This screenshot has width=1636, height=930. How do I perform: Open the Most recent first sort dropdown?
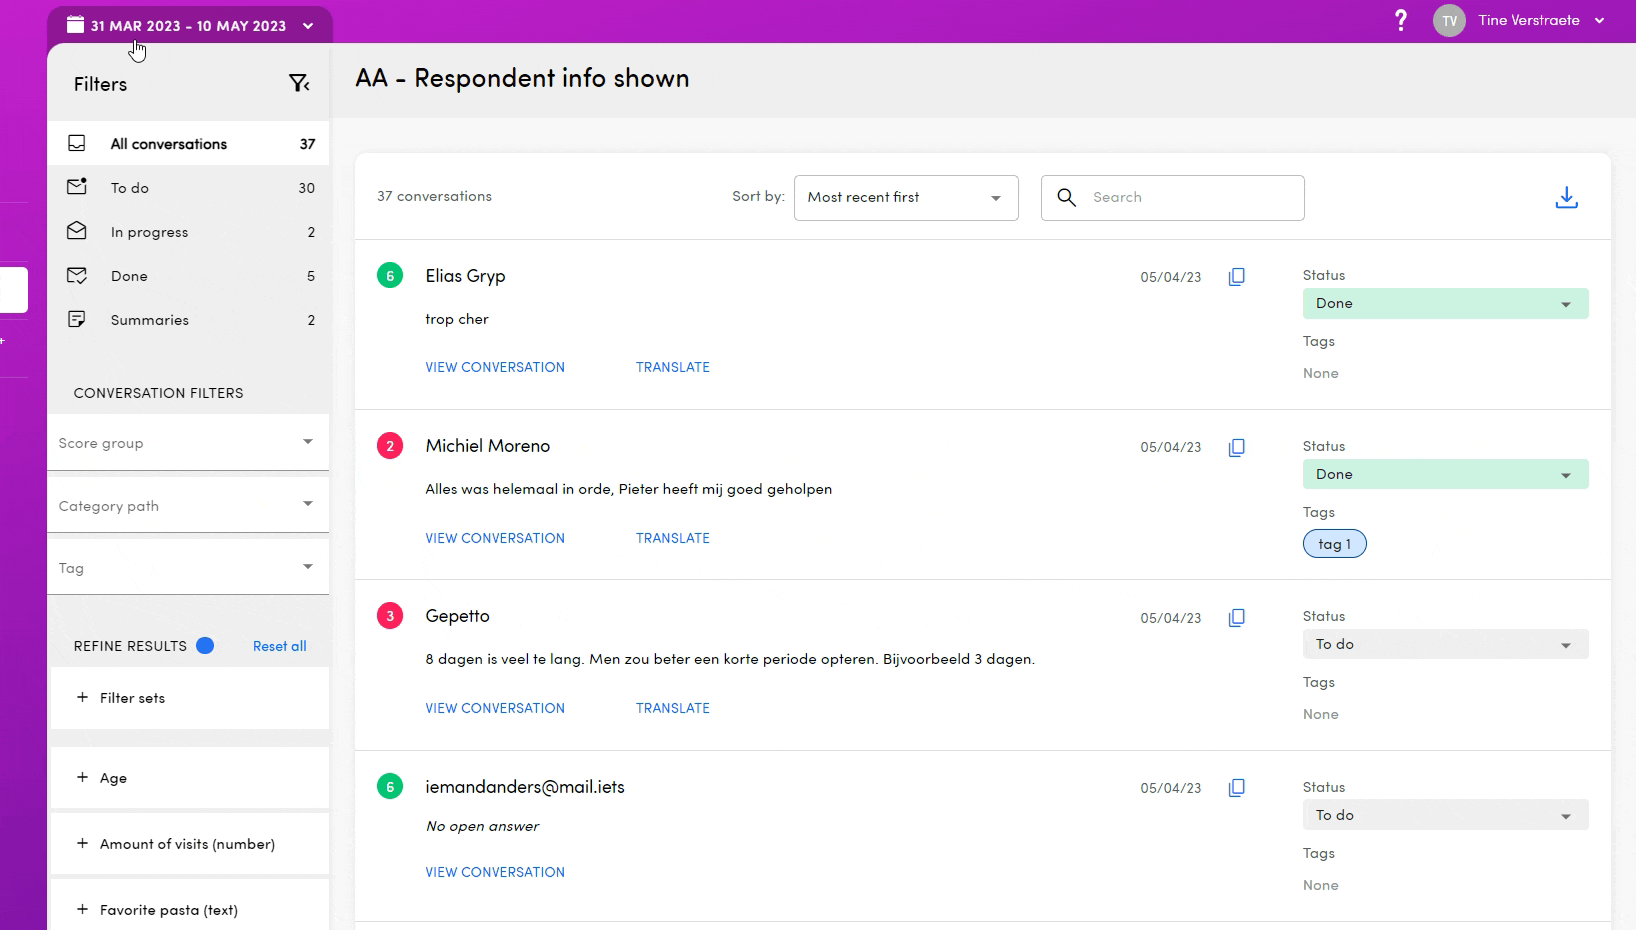[905, 198]
